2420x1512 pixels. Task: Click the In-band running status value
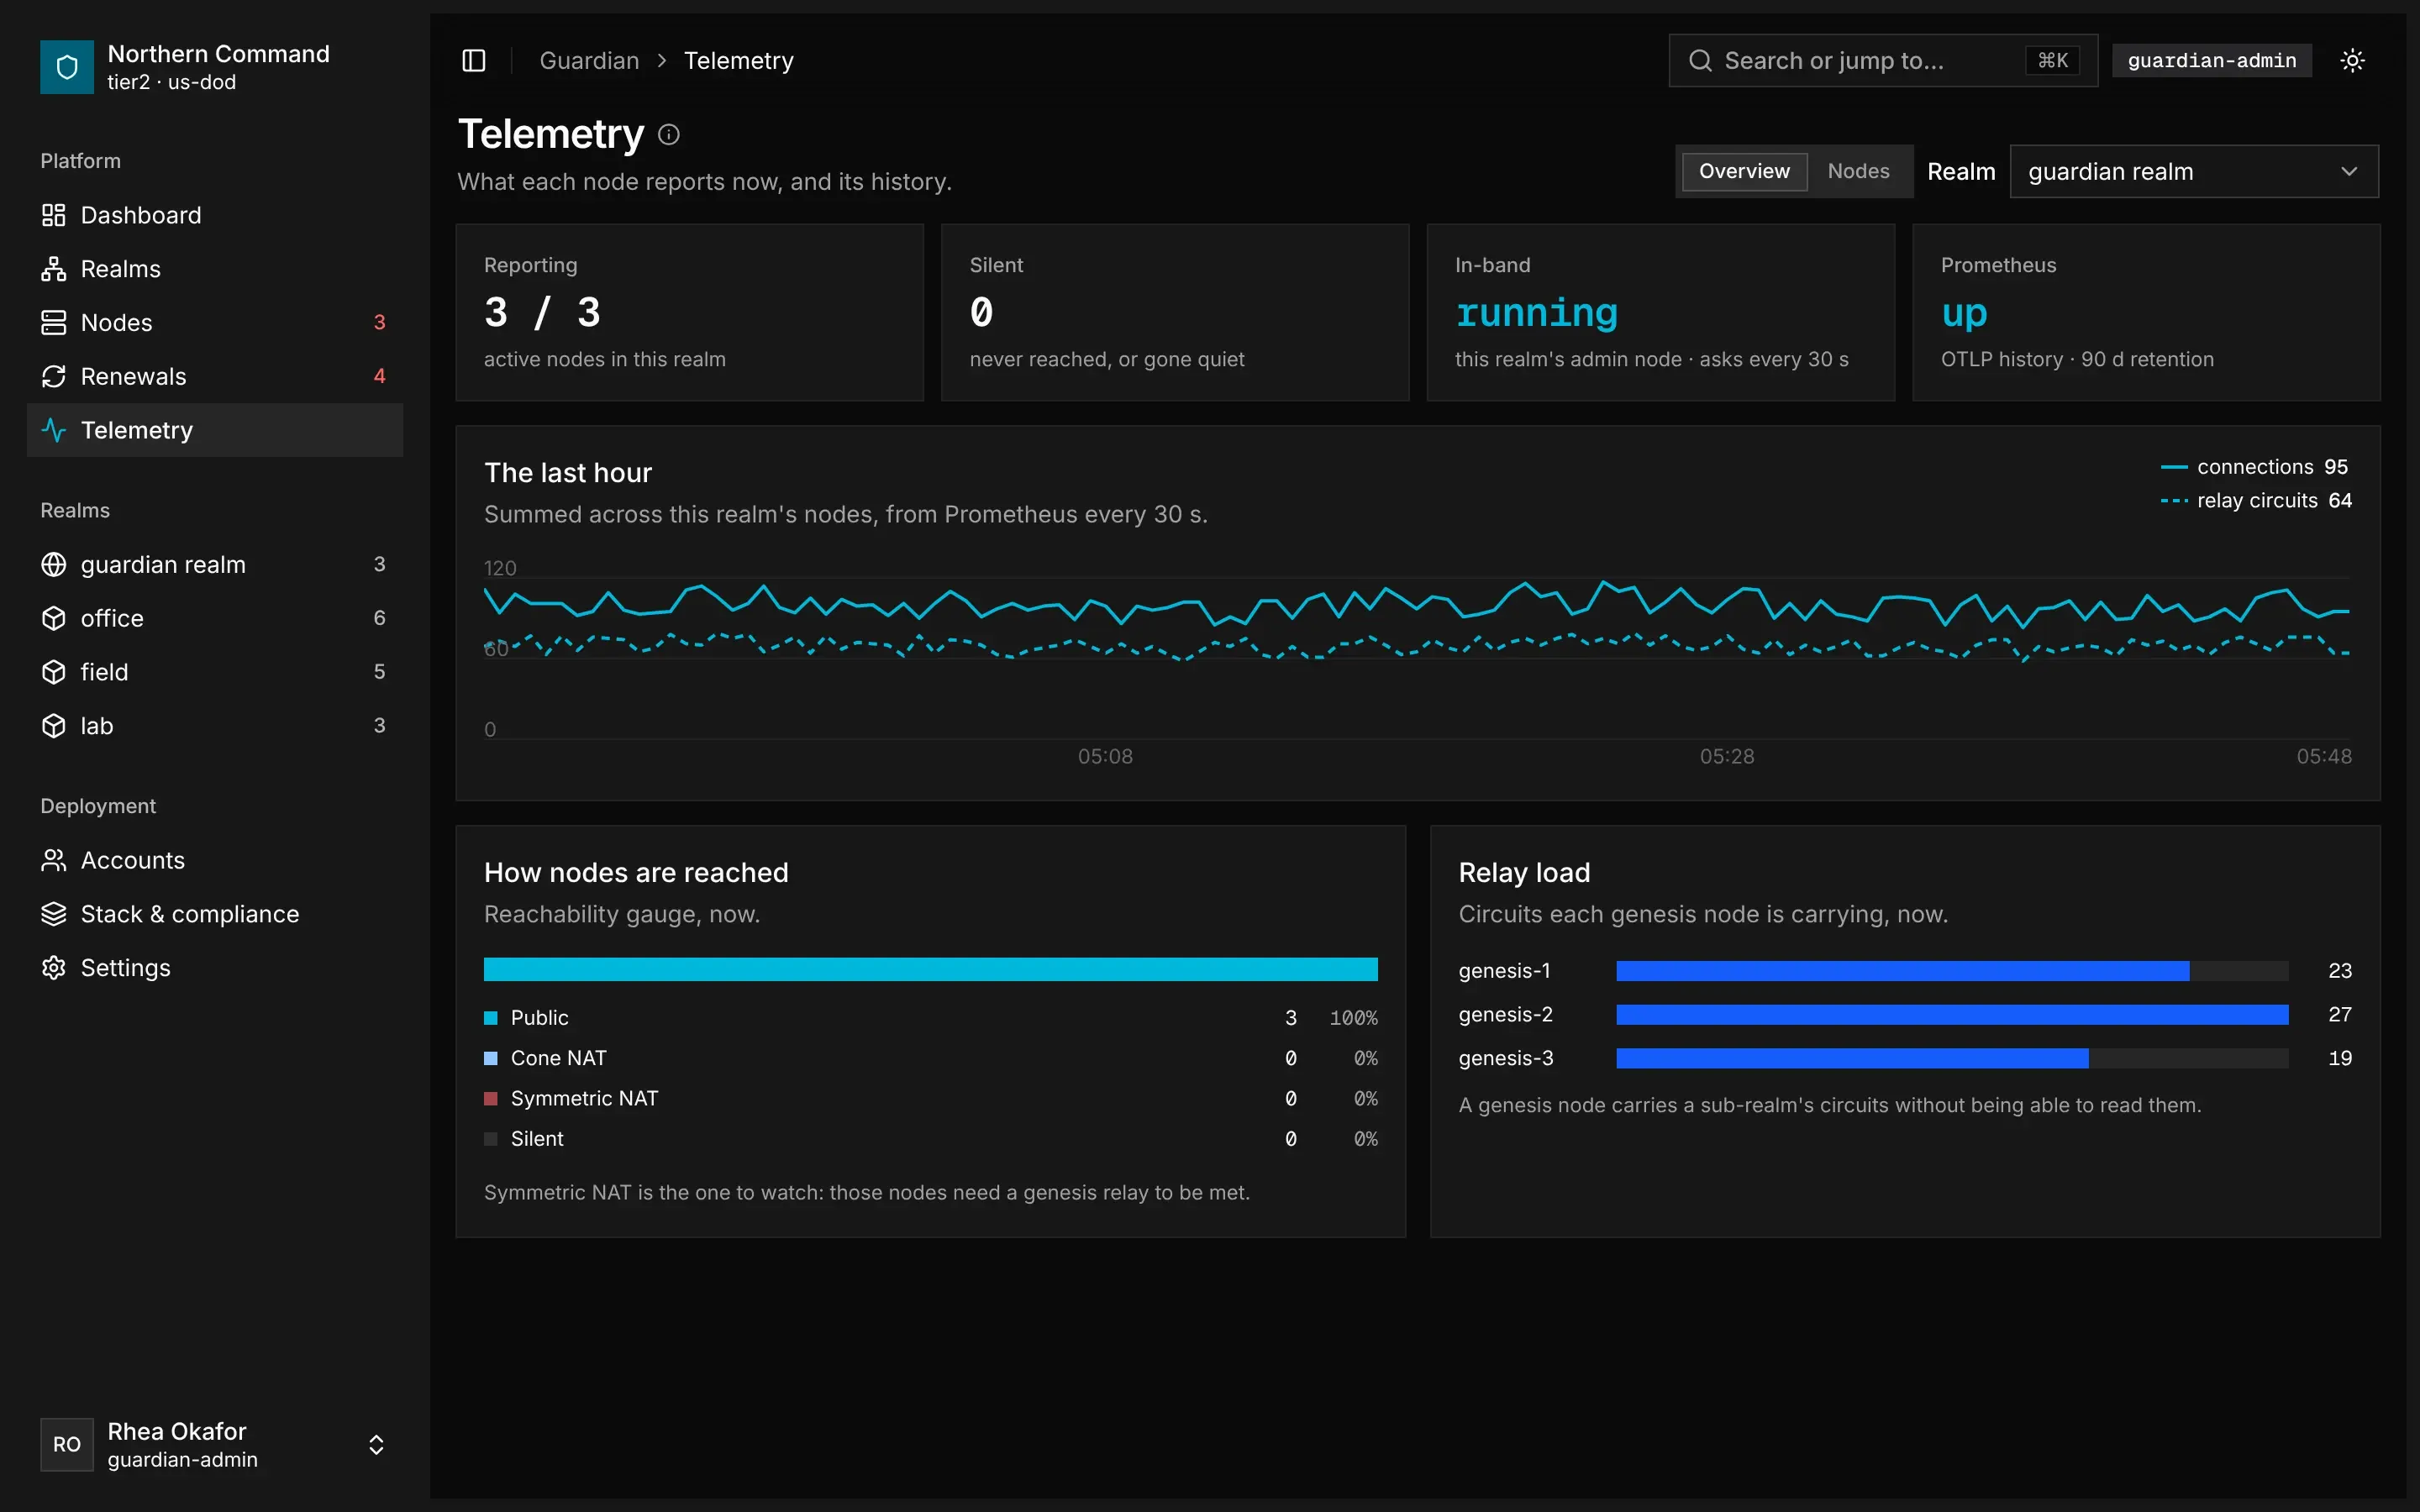(x=1536, y=313)
